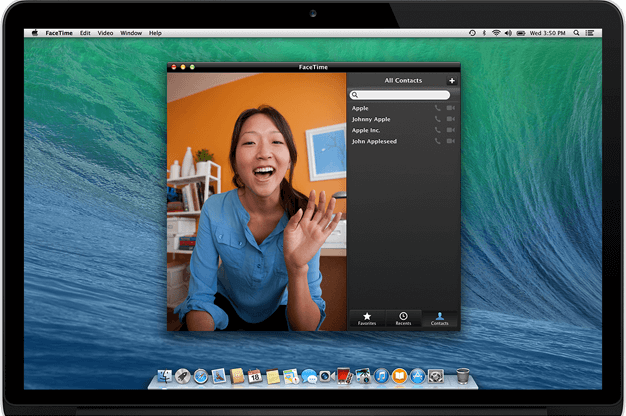Image resolution: width=626 pixels, height=416 pixels.
Task: Start video call with Apple contact
Action: 450,108
